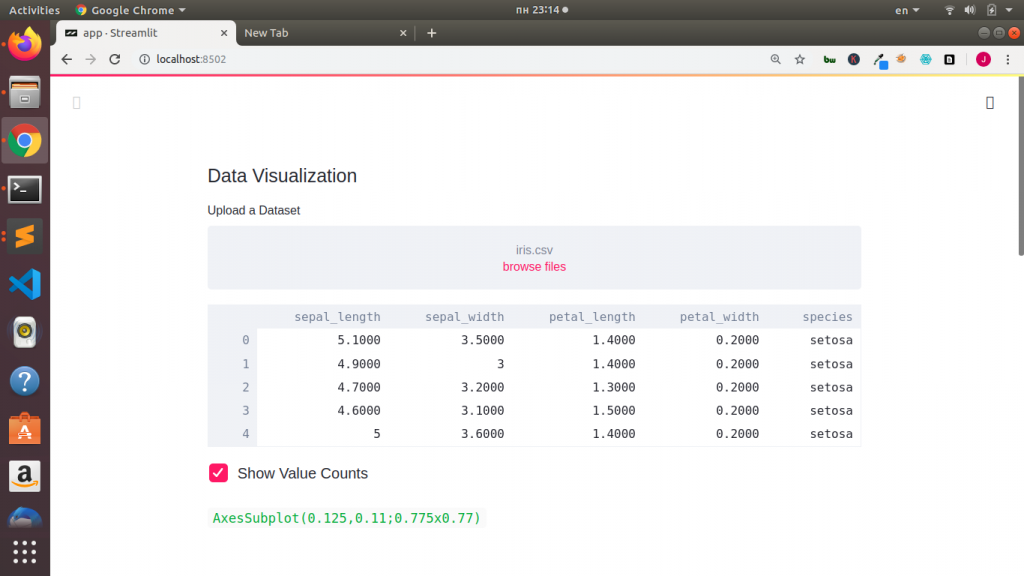
Task: Uncheck the Show Value Counts checkbox
Action: [218, 473]
